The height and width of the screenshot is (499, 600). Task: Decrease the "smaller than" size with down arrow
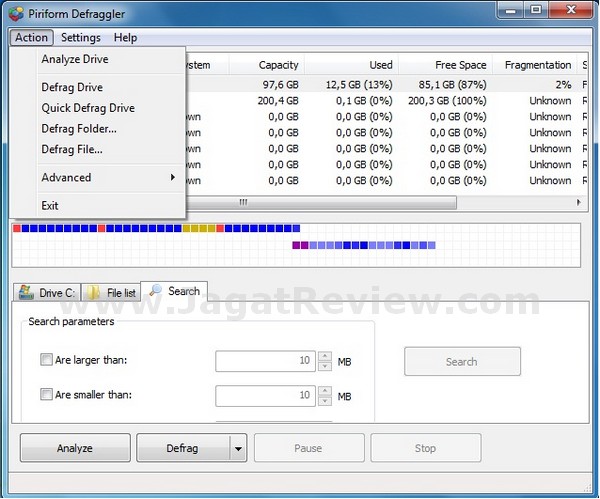tap(324, 401)
